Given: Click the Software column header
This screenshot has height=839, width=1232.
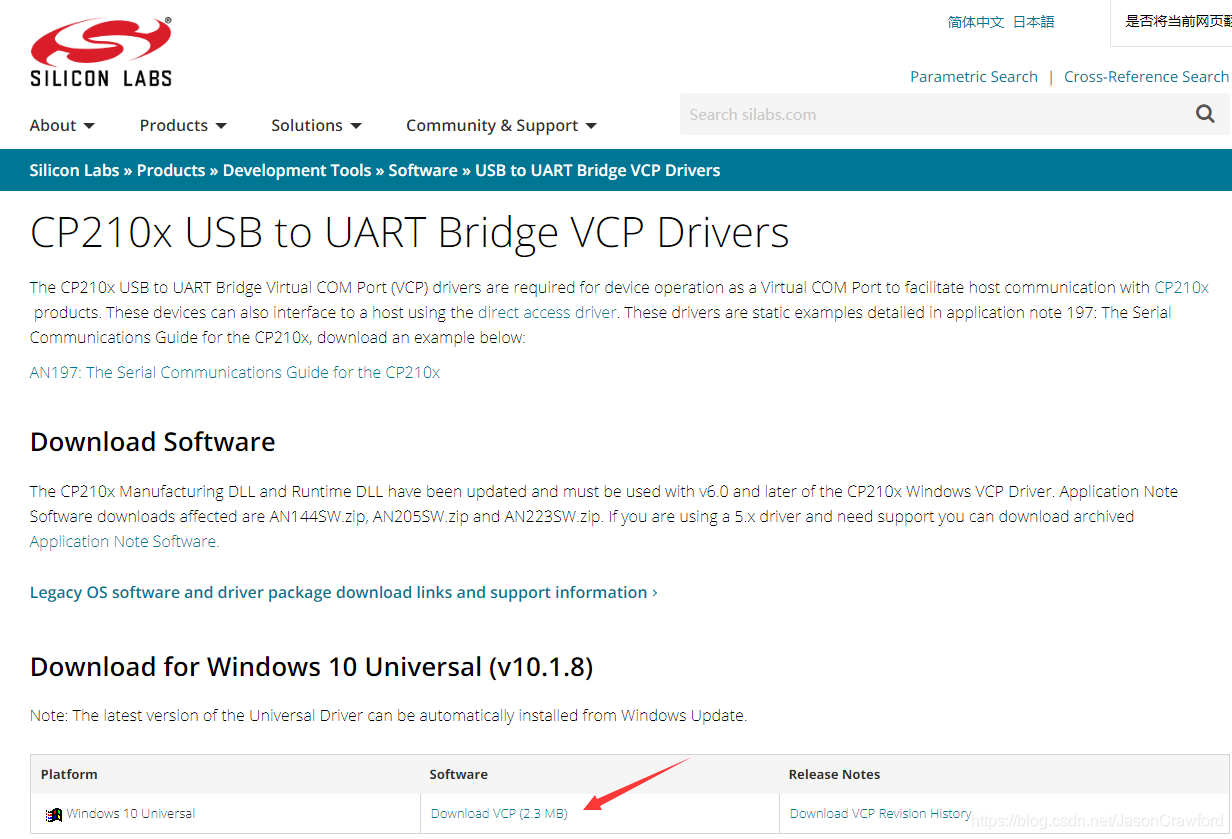Looking at the screenshot, I should (459, 774).
